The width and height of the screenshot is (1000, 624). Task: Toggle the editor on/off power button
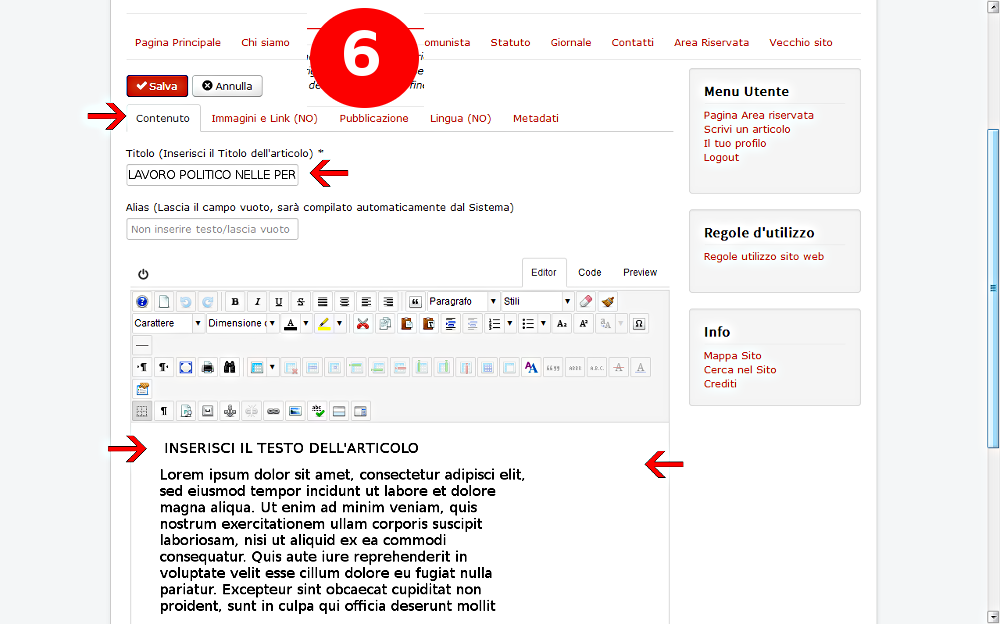point(143,274)
